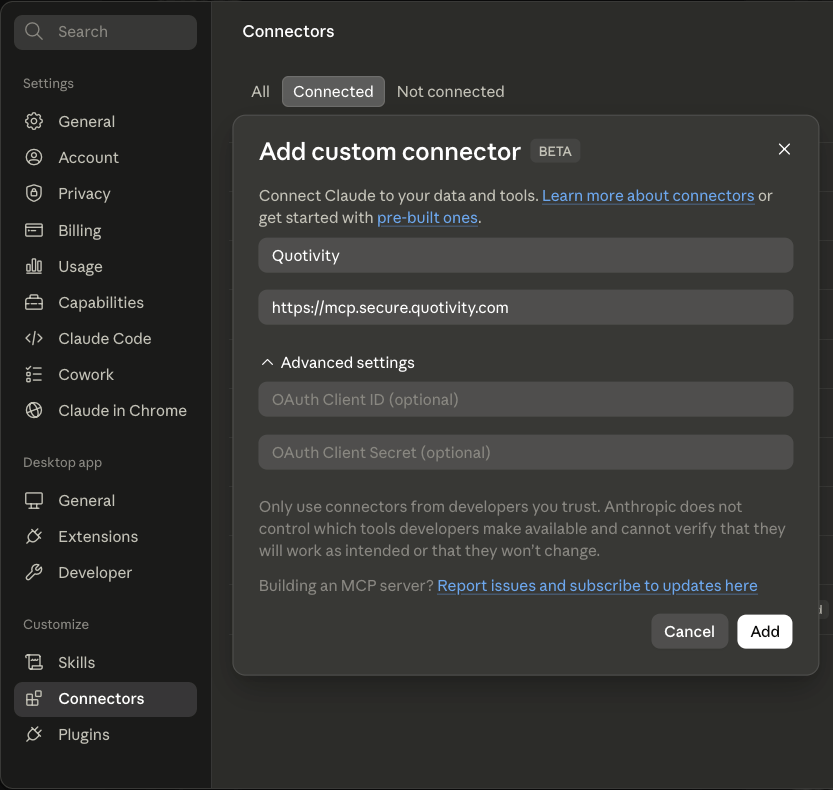Viewport: 833px width, 790px height.
Task: Go to Billing settings
Action: coord(105,230)
